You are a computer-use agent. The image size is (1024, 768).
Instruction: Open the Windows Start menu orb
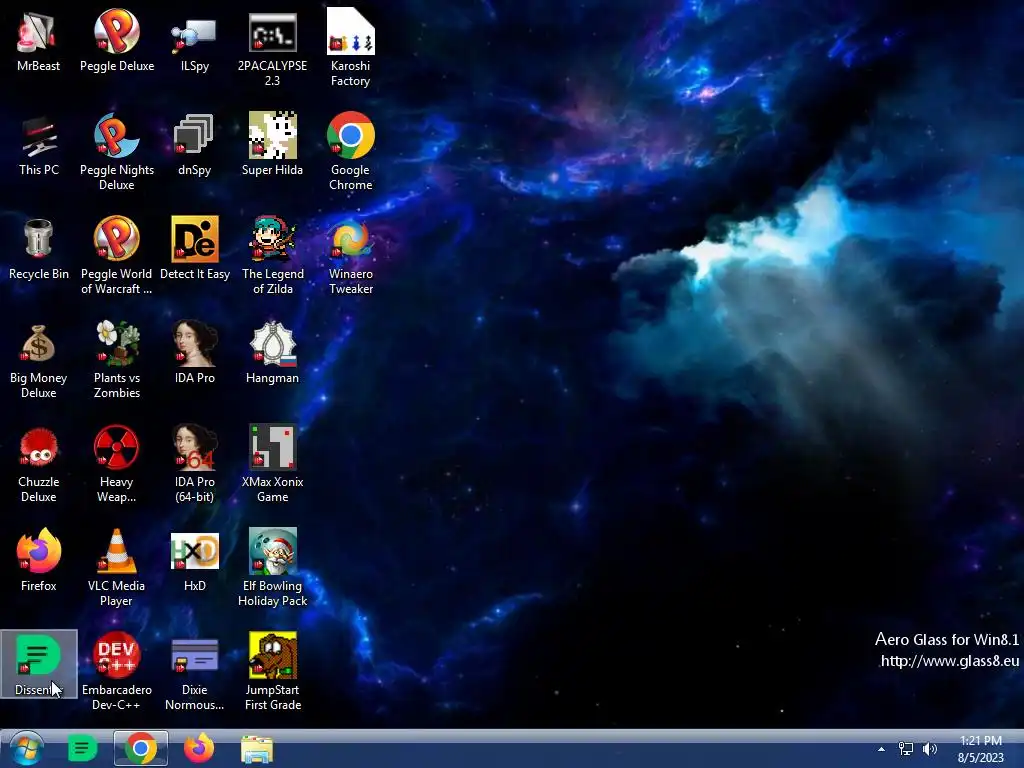26,748
